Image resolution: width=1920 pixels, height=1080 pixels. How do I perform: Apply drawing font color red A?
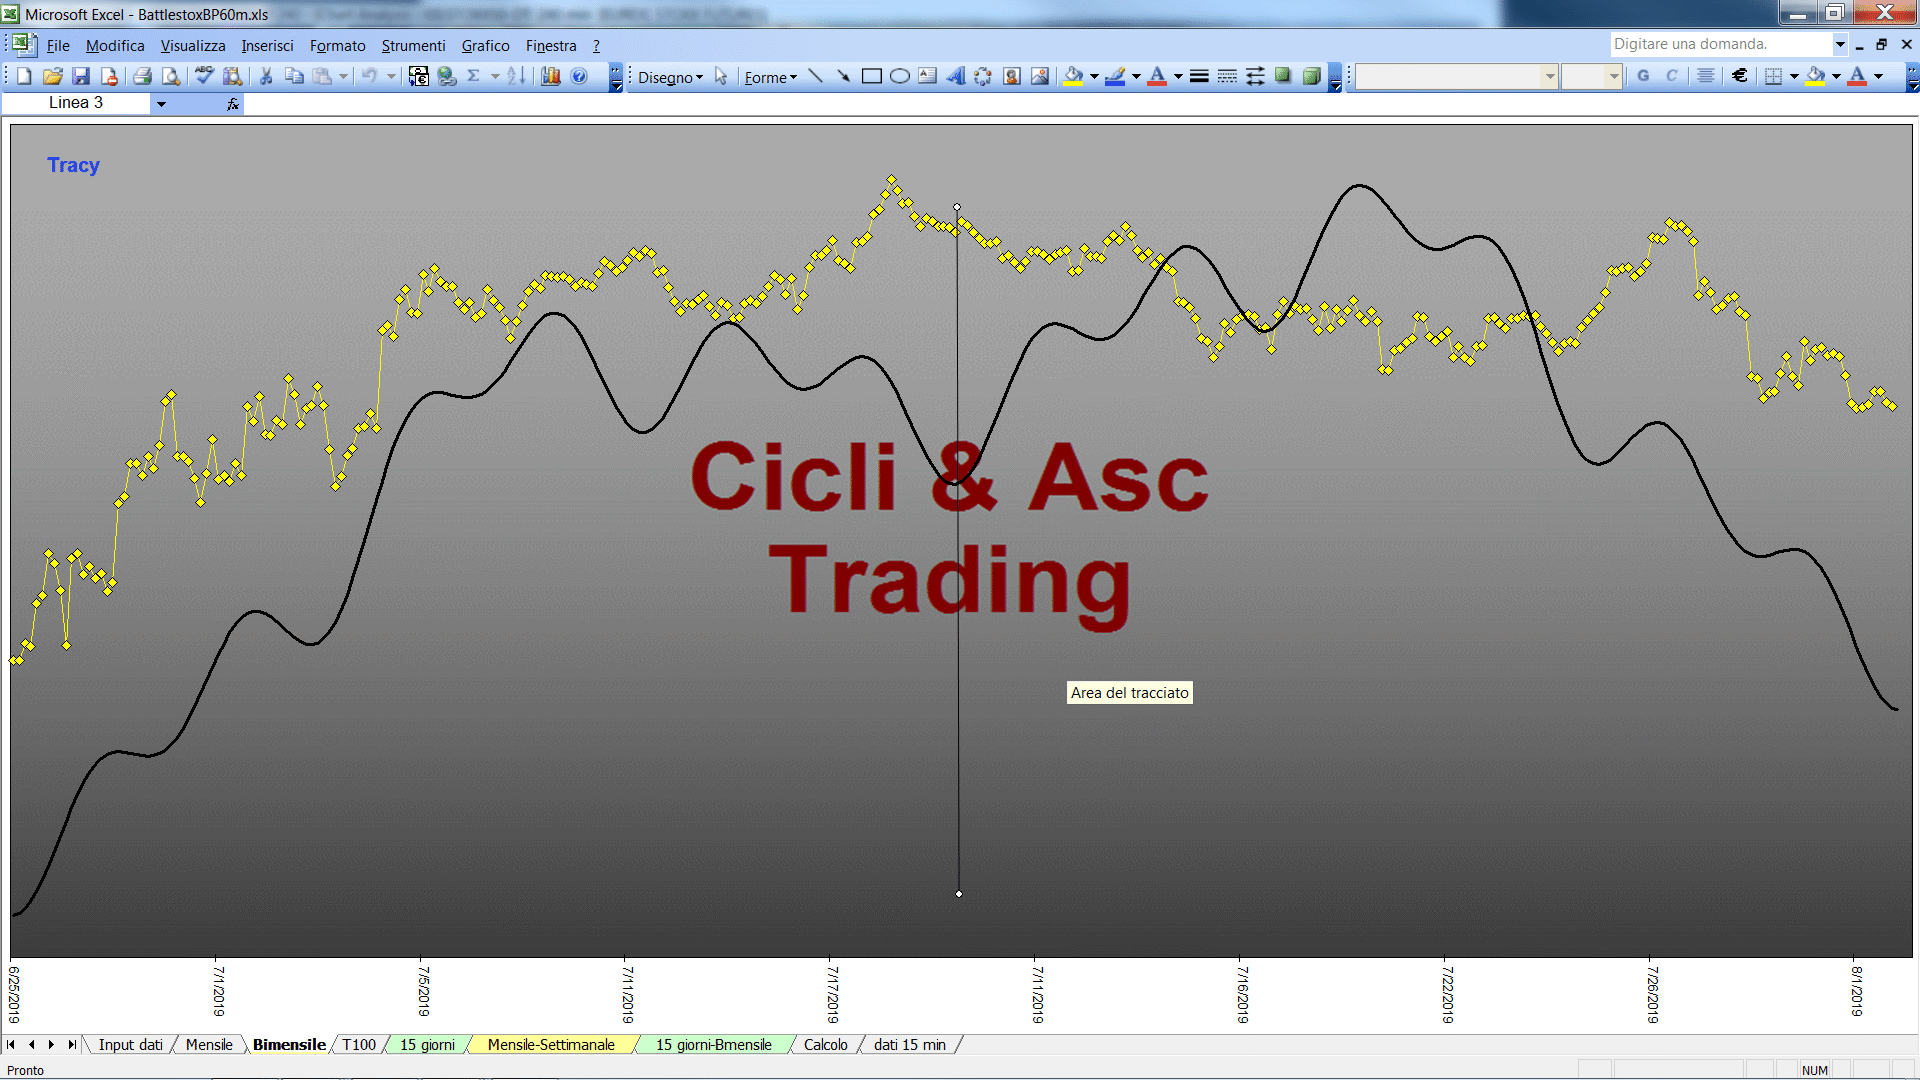tap(1158, 77)
